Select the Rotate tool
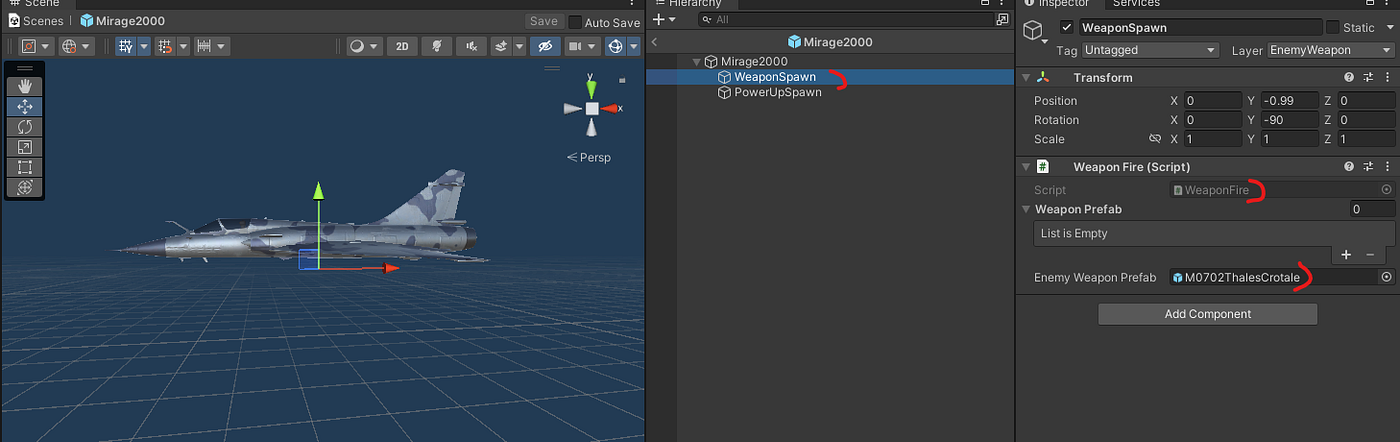Viewport: 1400px width, 442px height. pyautogui.click(x=25, y=126)
